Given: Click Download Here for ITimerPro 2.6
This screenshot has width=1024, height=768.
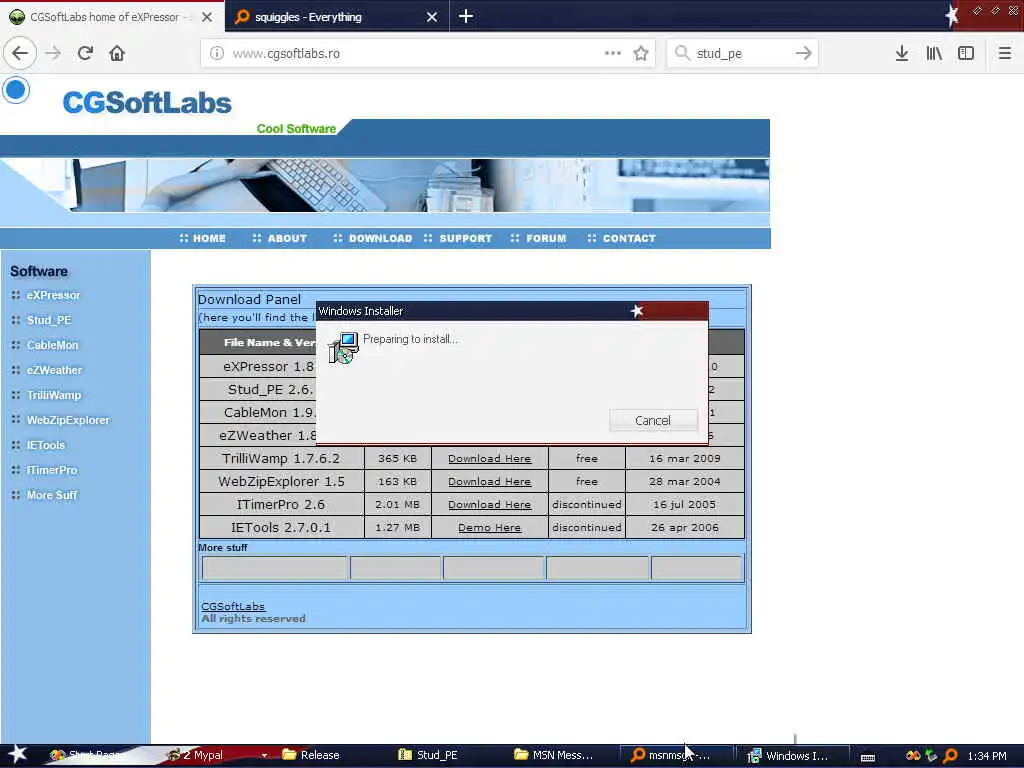Looking at the screenshot, I should point(489,504).
